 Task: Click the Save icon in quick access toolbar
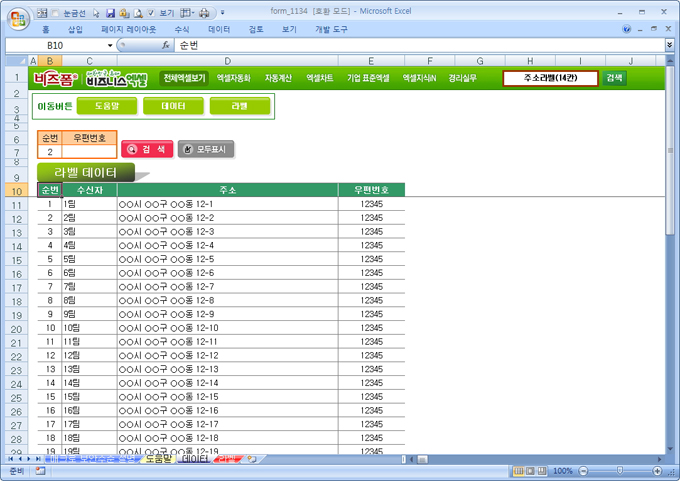[x=108, y=13]
